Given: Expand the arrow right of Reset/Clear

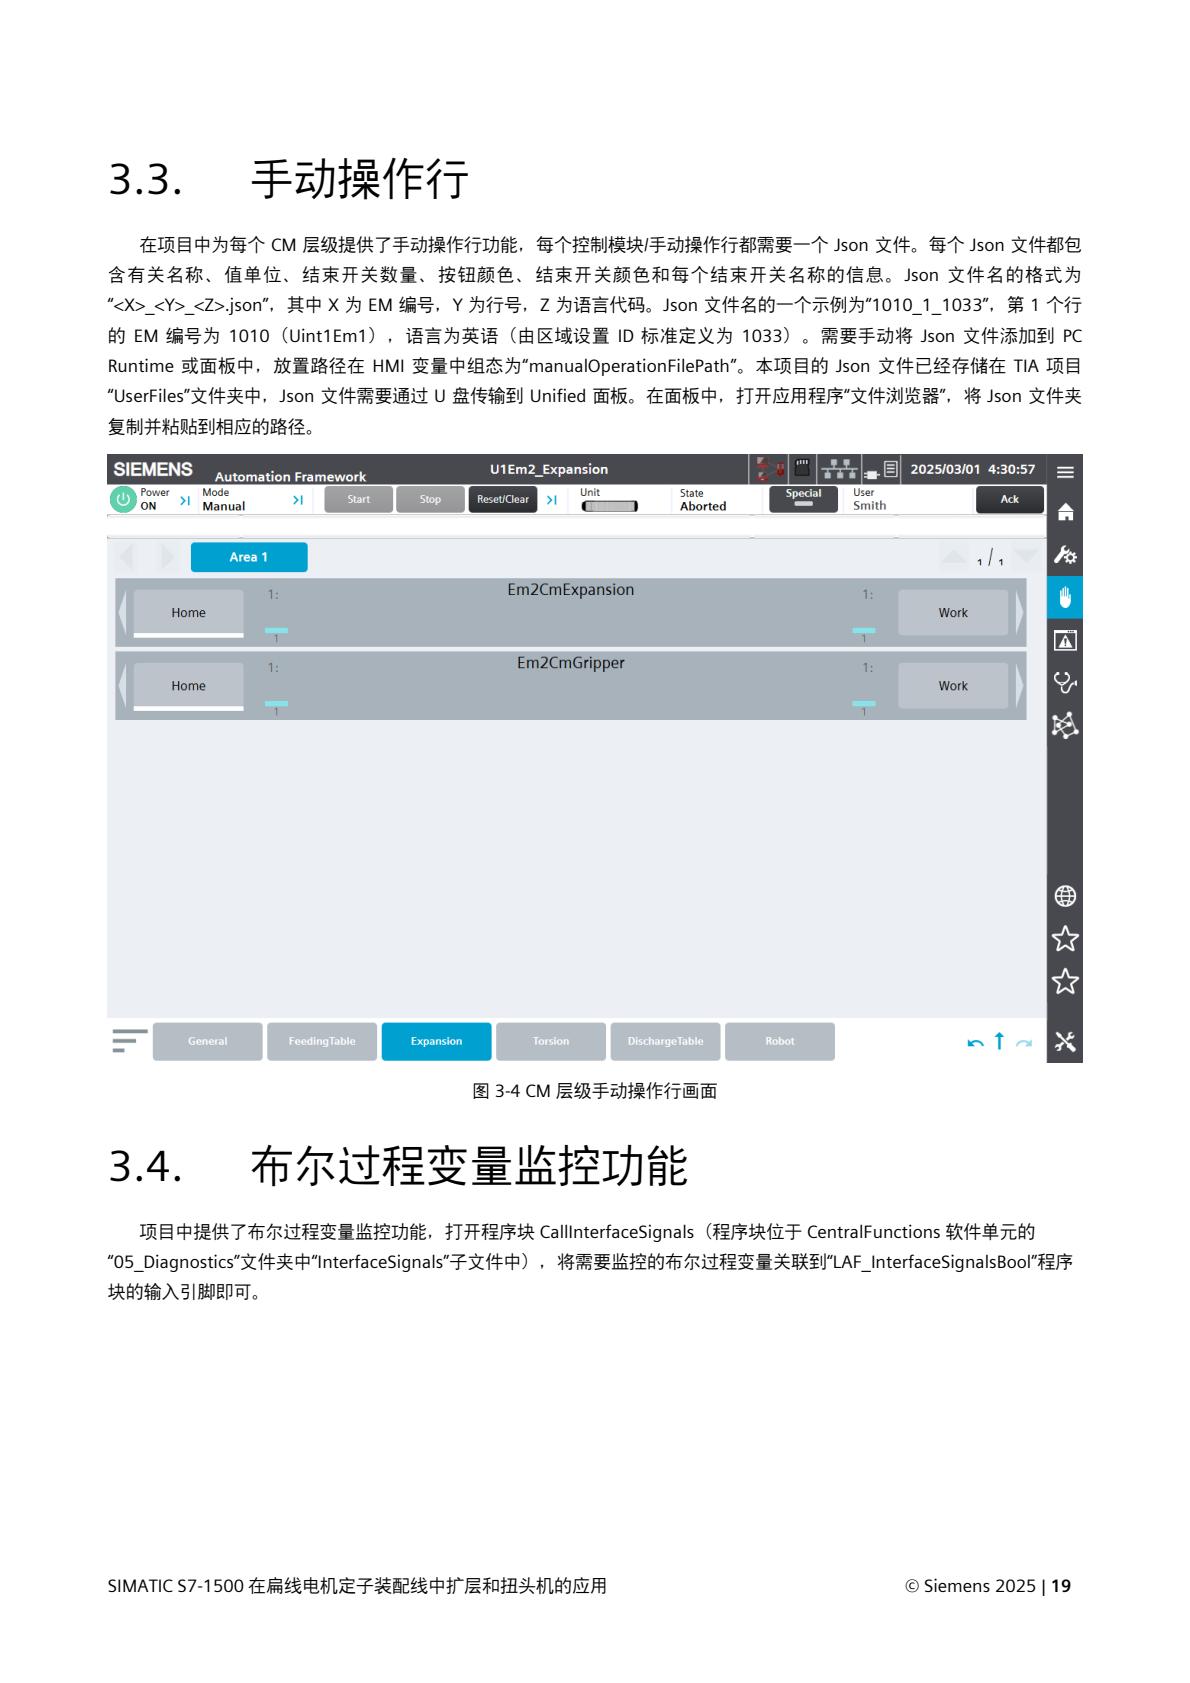Looking at the screenshot, I should point(551,500).
